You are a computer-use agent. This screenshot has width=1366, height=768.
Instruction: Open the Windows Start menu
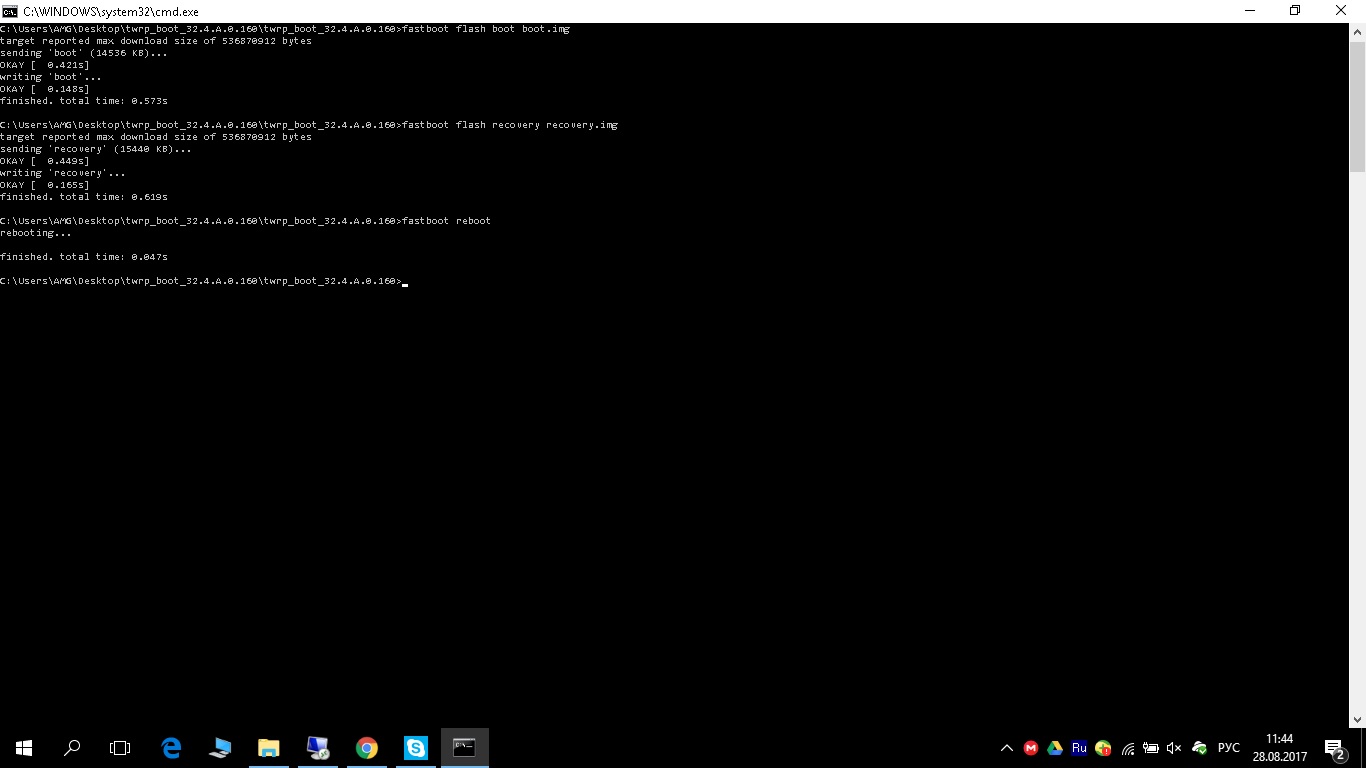(24, 748)
